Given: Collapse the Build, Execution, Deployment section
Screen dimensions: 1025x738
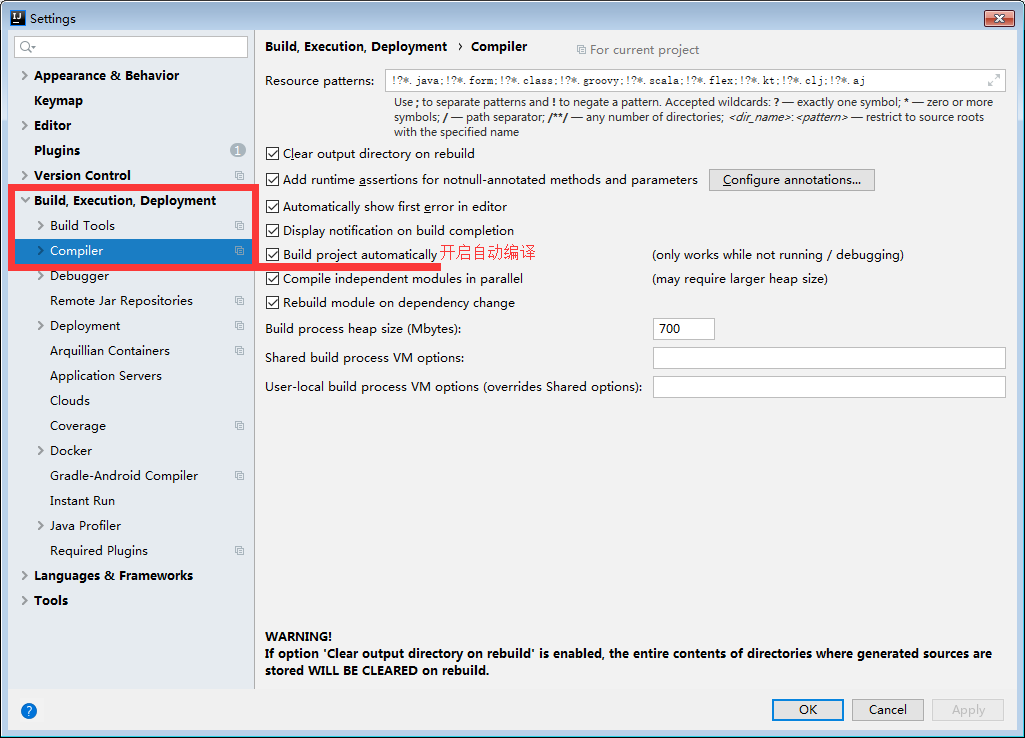Looking at the screenshot, I should tap(25, 201).
